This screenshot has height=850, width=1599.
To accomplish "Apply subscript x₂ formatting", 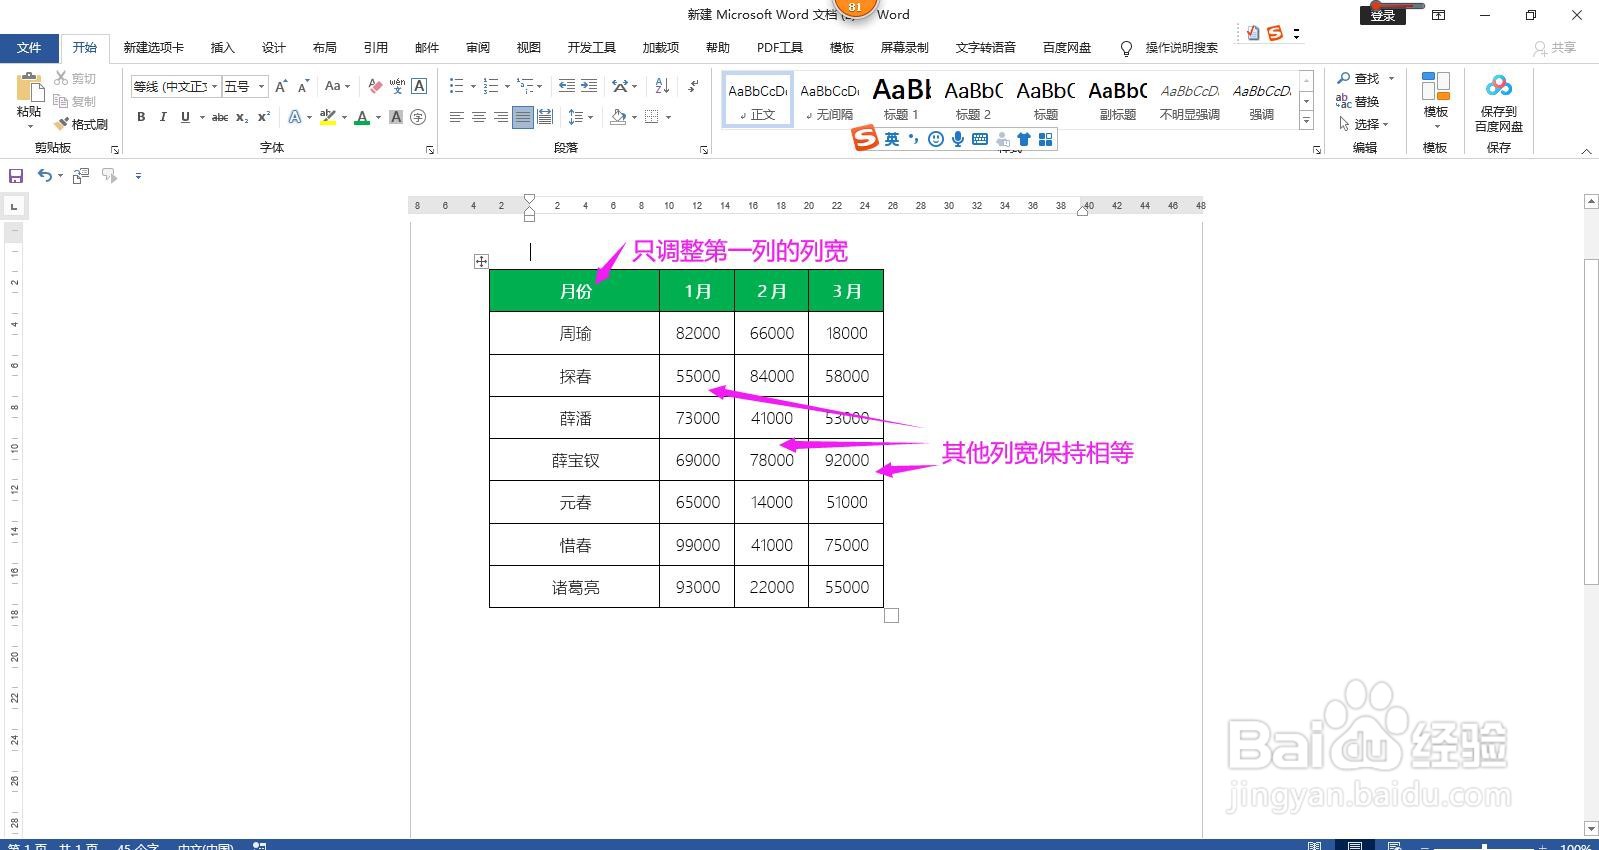I will tap(242, 117).
